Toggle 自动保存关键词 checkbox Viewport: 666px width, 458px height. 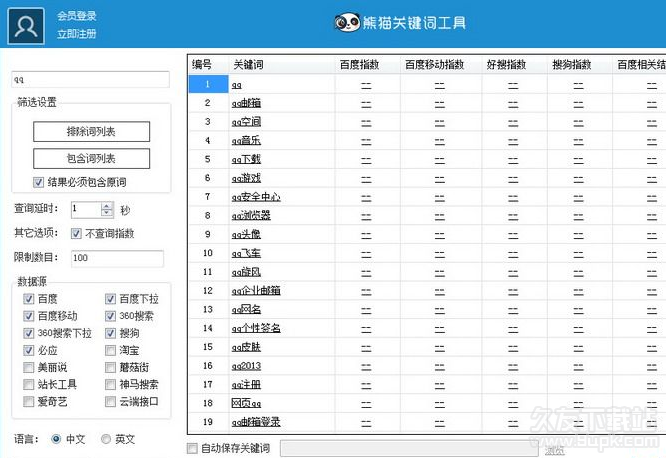(192, 448)
